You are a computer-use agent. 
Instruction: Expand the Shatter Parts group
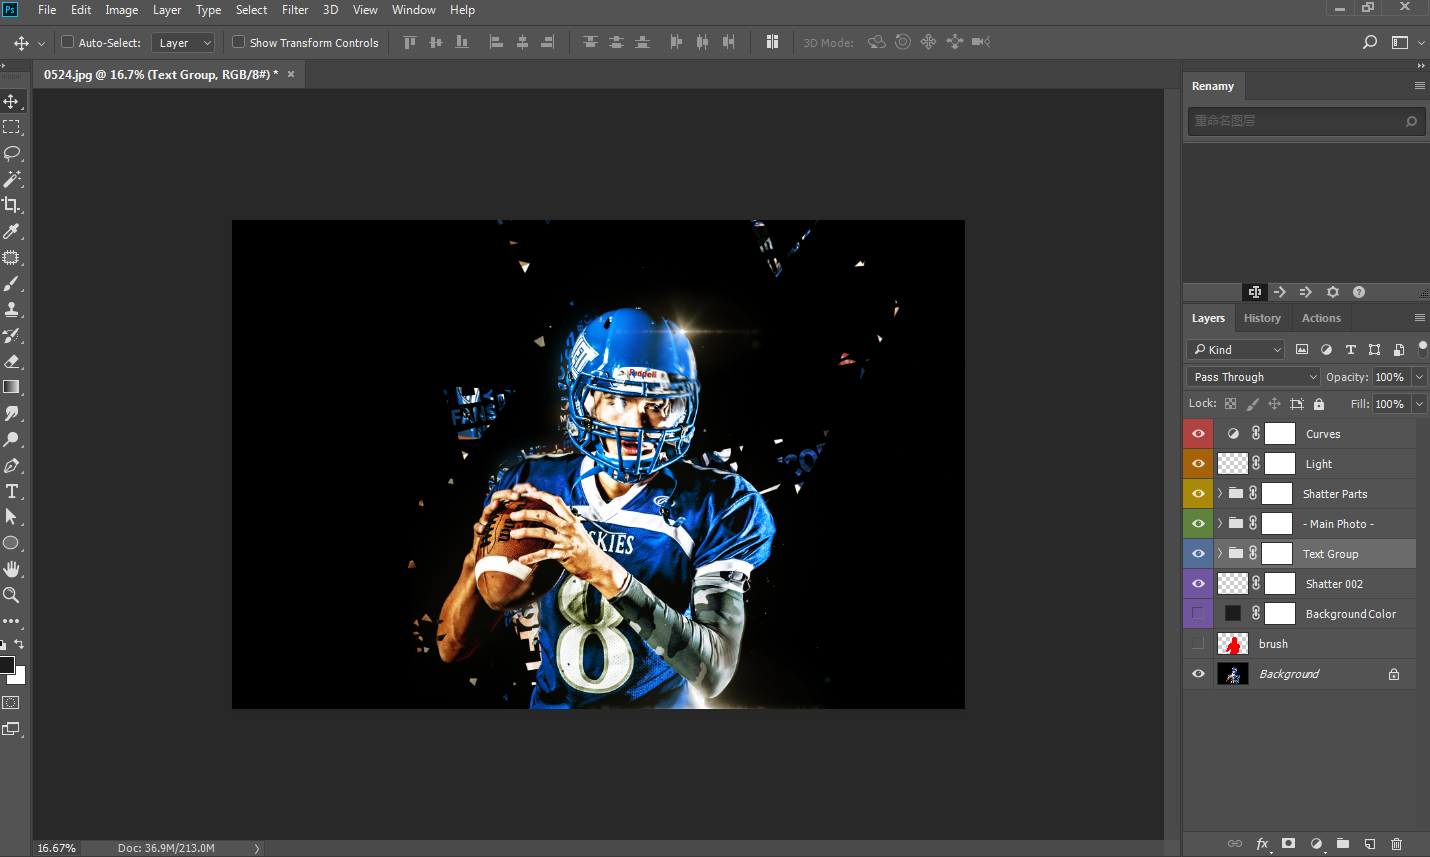click(x=1220, y=494)
